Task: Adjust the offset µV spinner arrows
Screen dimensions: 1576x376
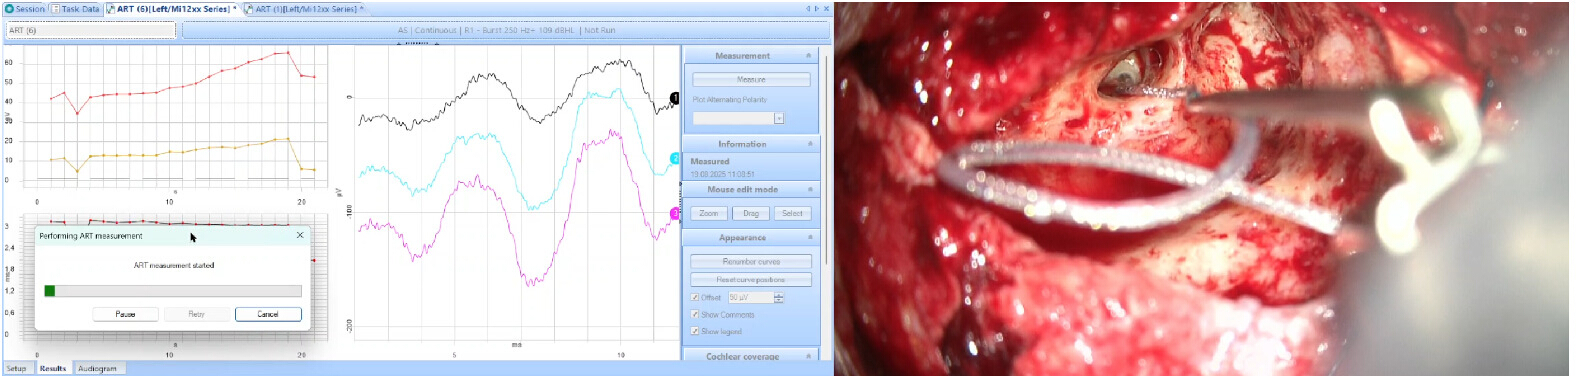Action: point(779,297)
